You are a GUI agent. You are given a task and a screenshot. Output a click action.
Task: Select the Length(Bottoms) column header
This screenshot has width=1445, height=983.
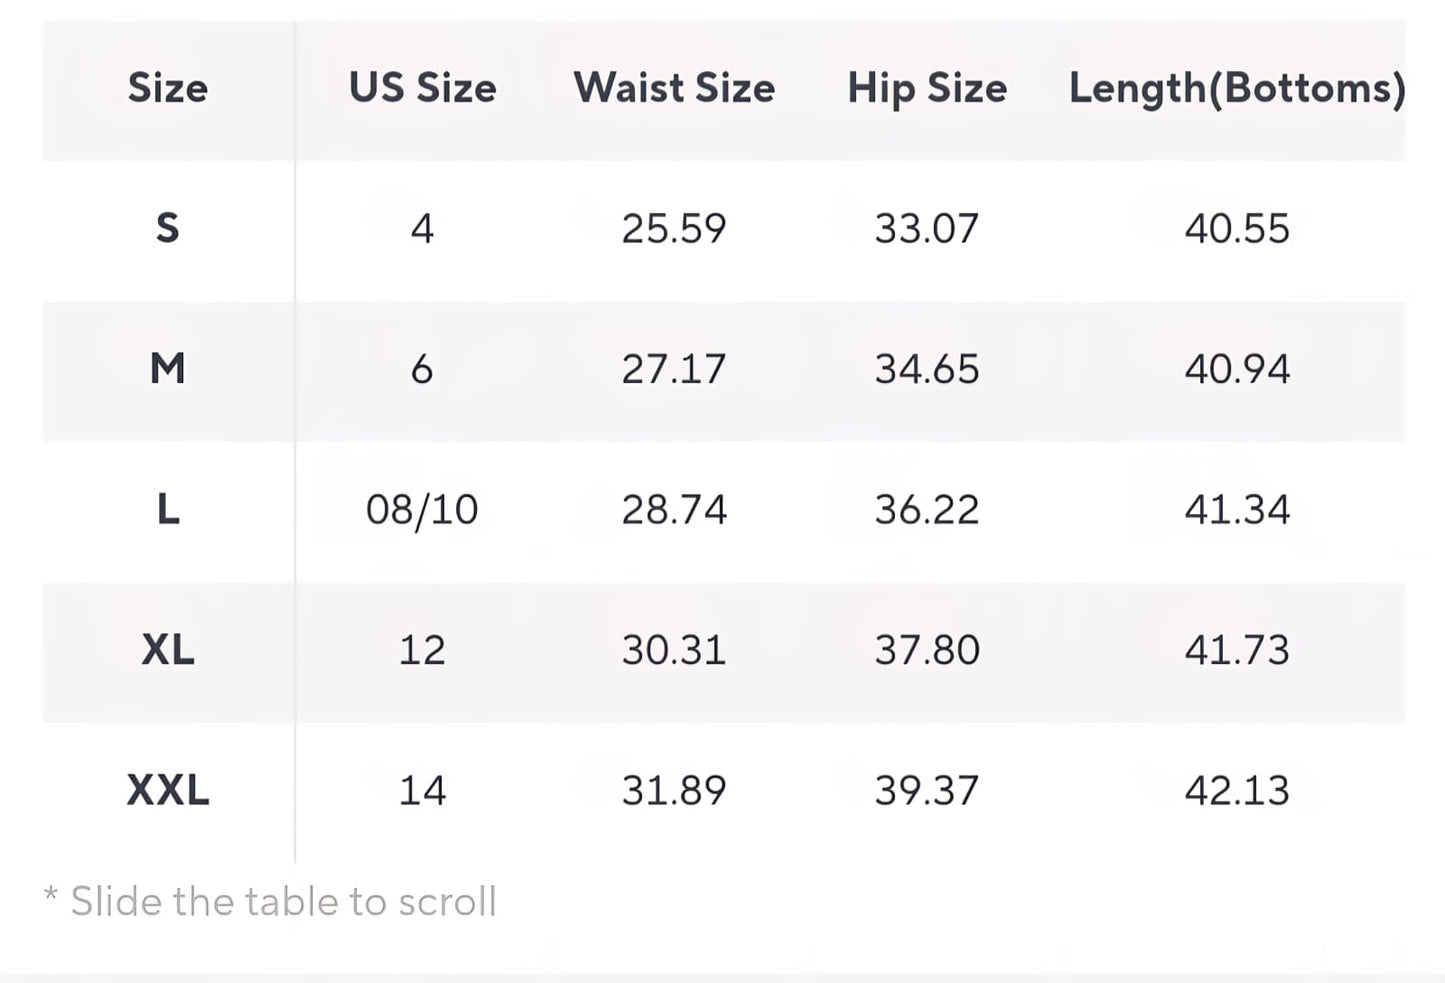(1237, 88)
